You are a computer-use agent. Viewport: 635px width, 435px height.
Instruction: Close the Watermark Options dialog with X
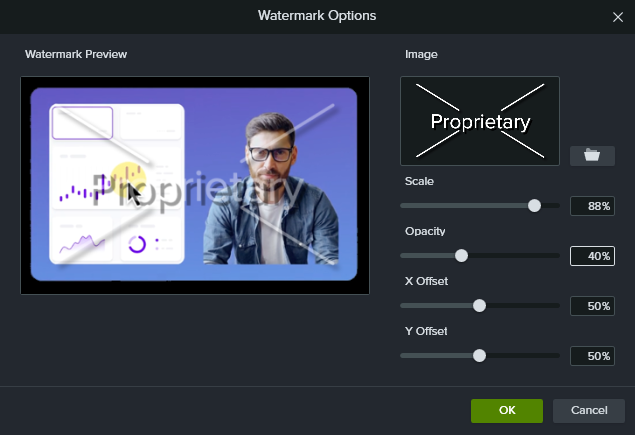coord(617,16)
